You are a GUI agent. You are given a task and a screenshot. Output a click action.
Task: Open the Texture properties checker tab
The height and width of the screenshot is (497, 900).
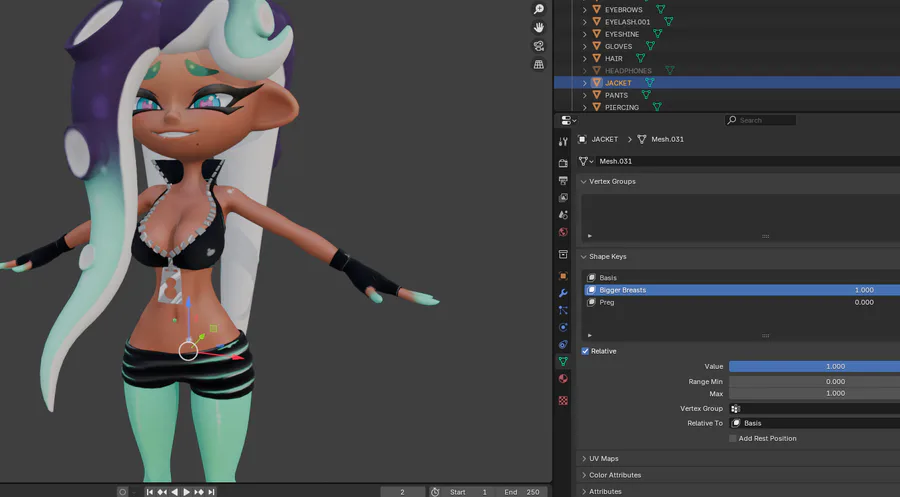pyautogui.click(x=563, y=400)
